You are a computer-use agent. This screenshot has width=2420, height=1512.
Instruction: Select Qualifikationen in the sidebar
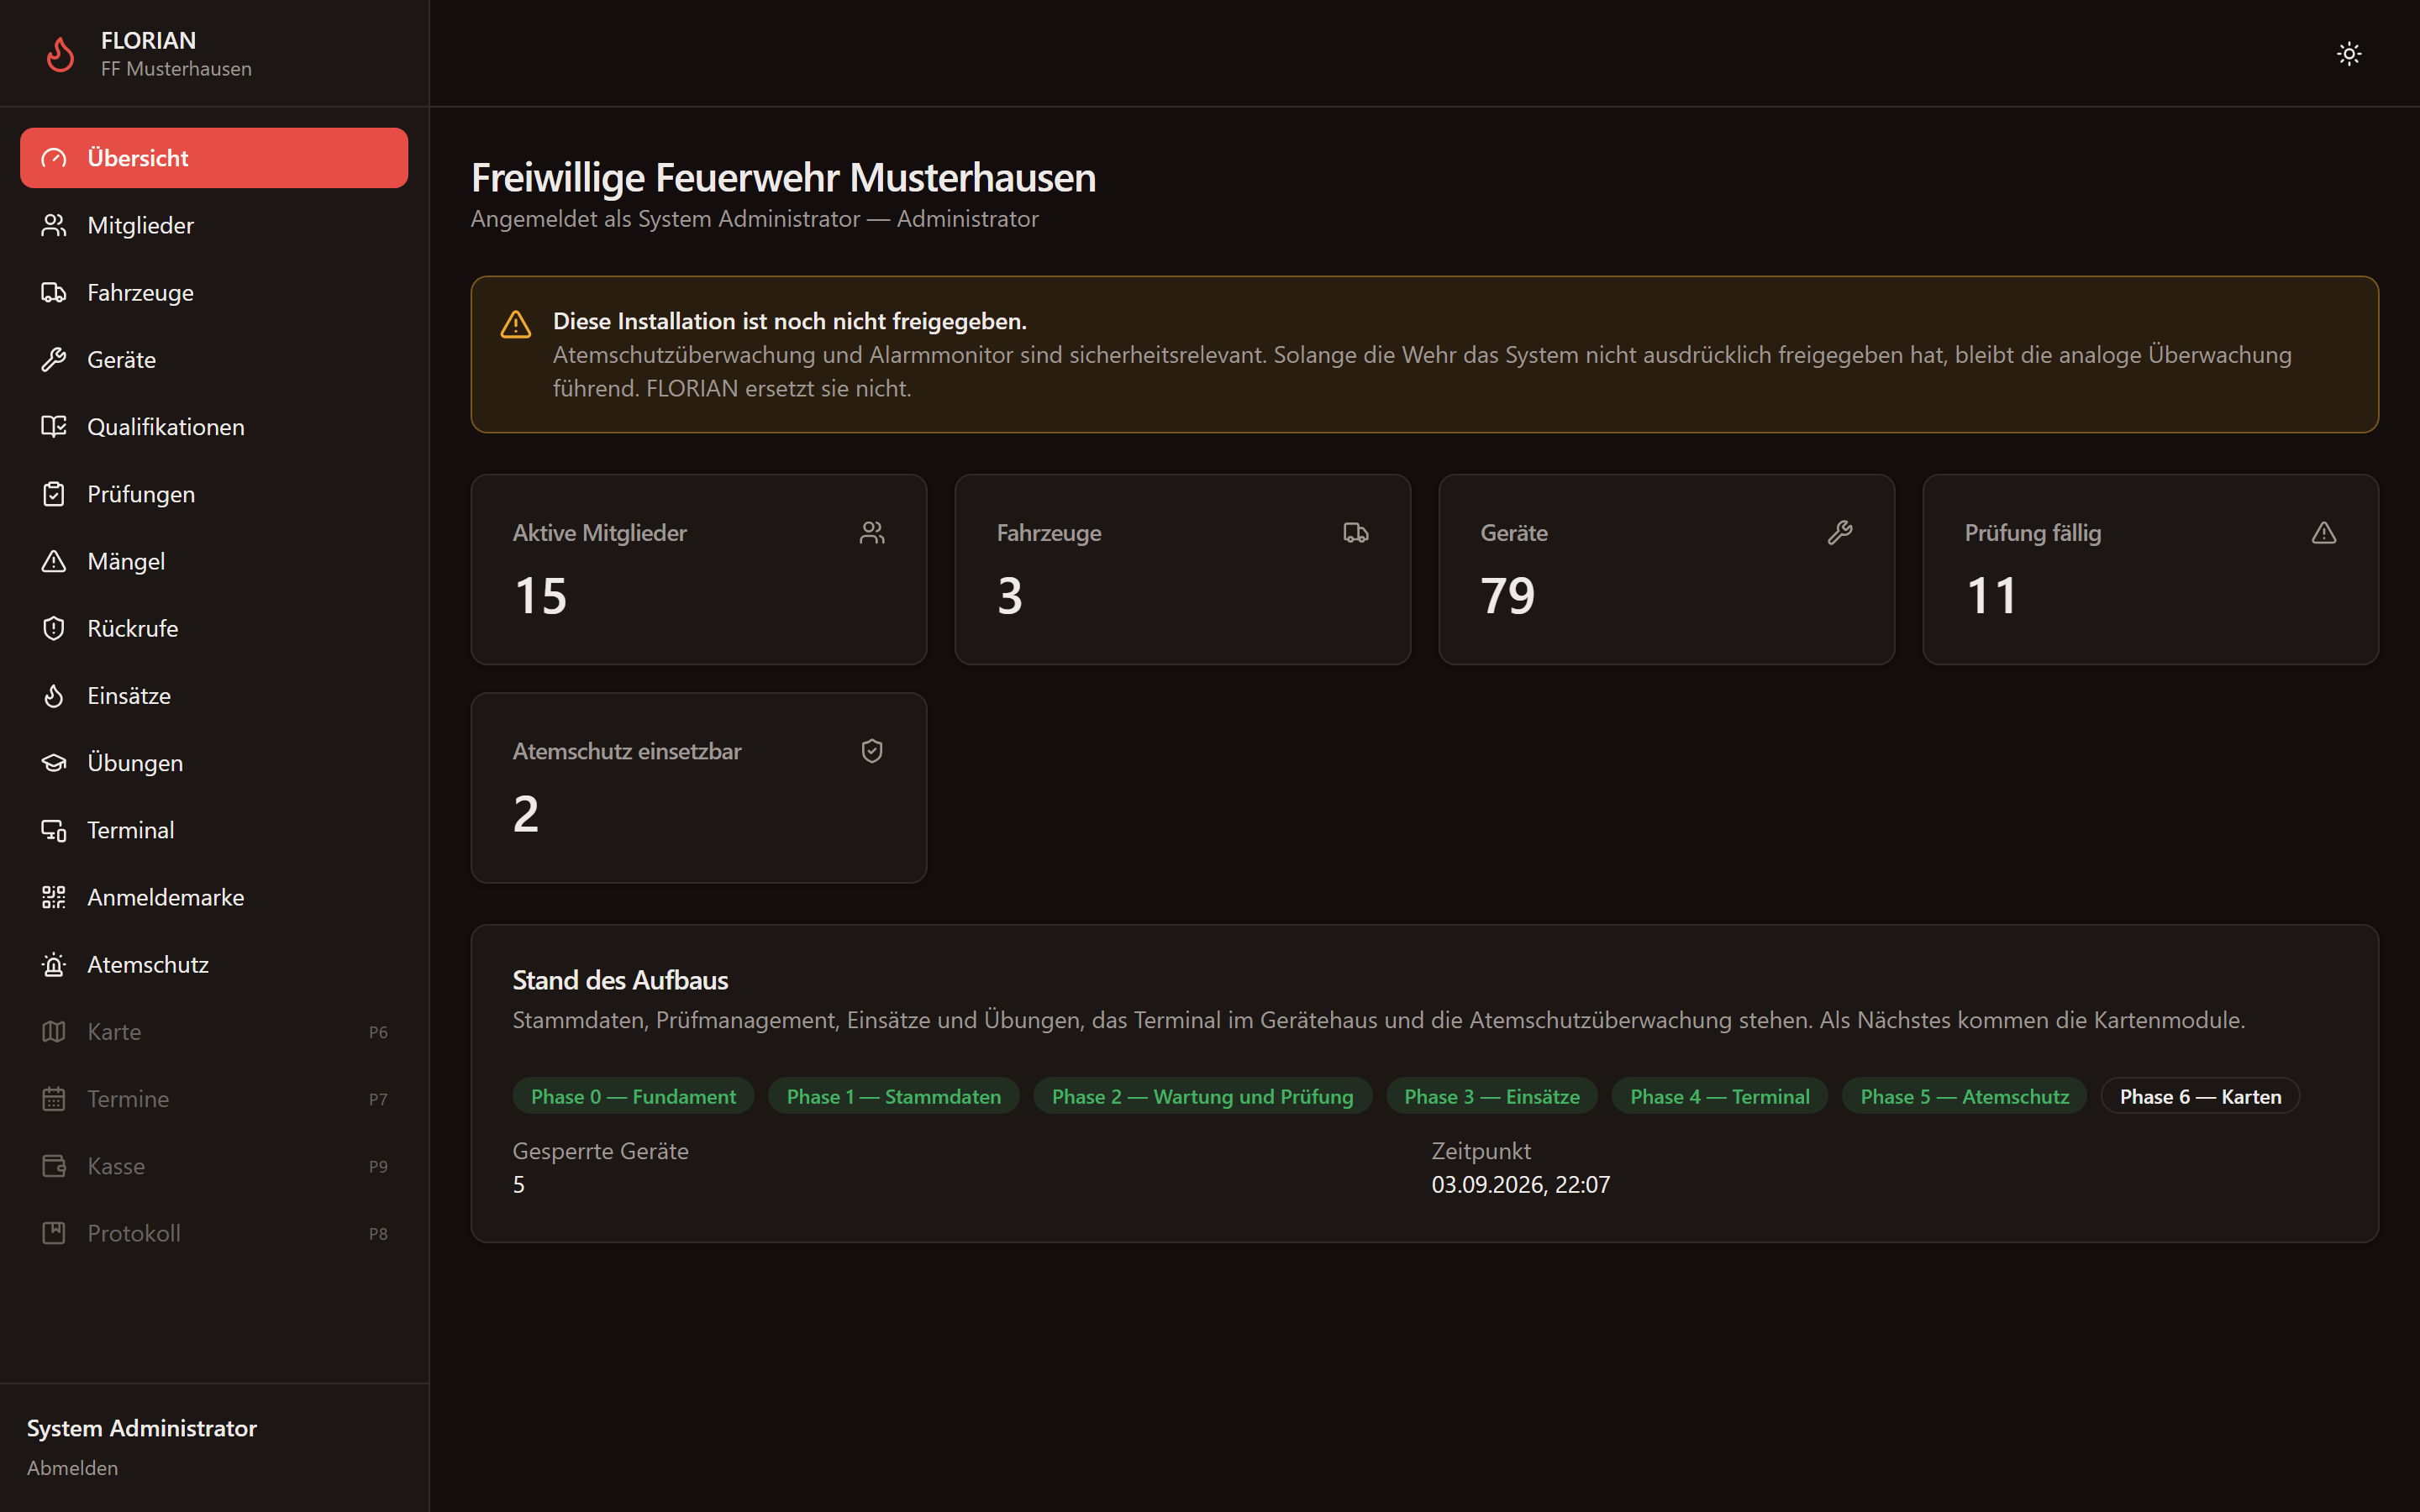214,426
